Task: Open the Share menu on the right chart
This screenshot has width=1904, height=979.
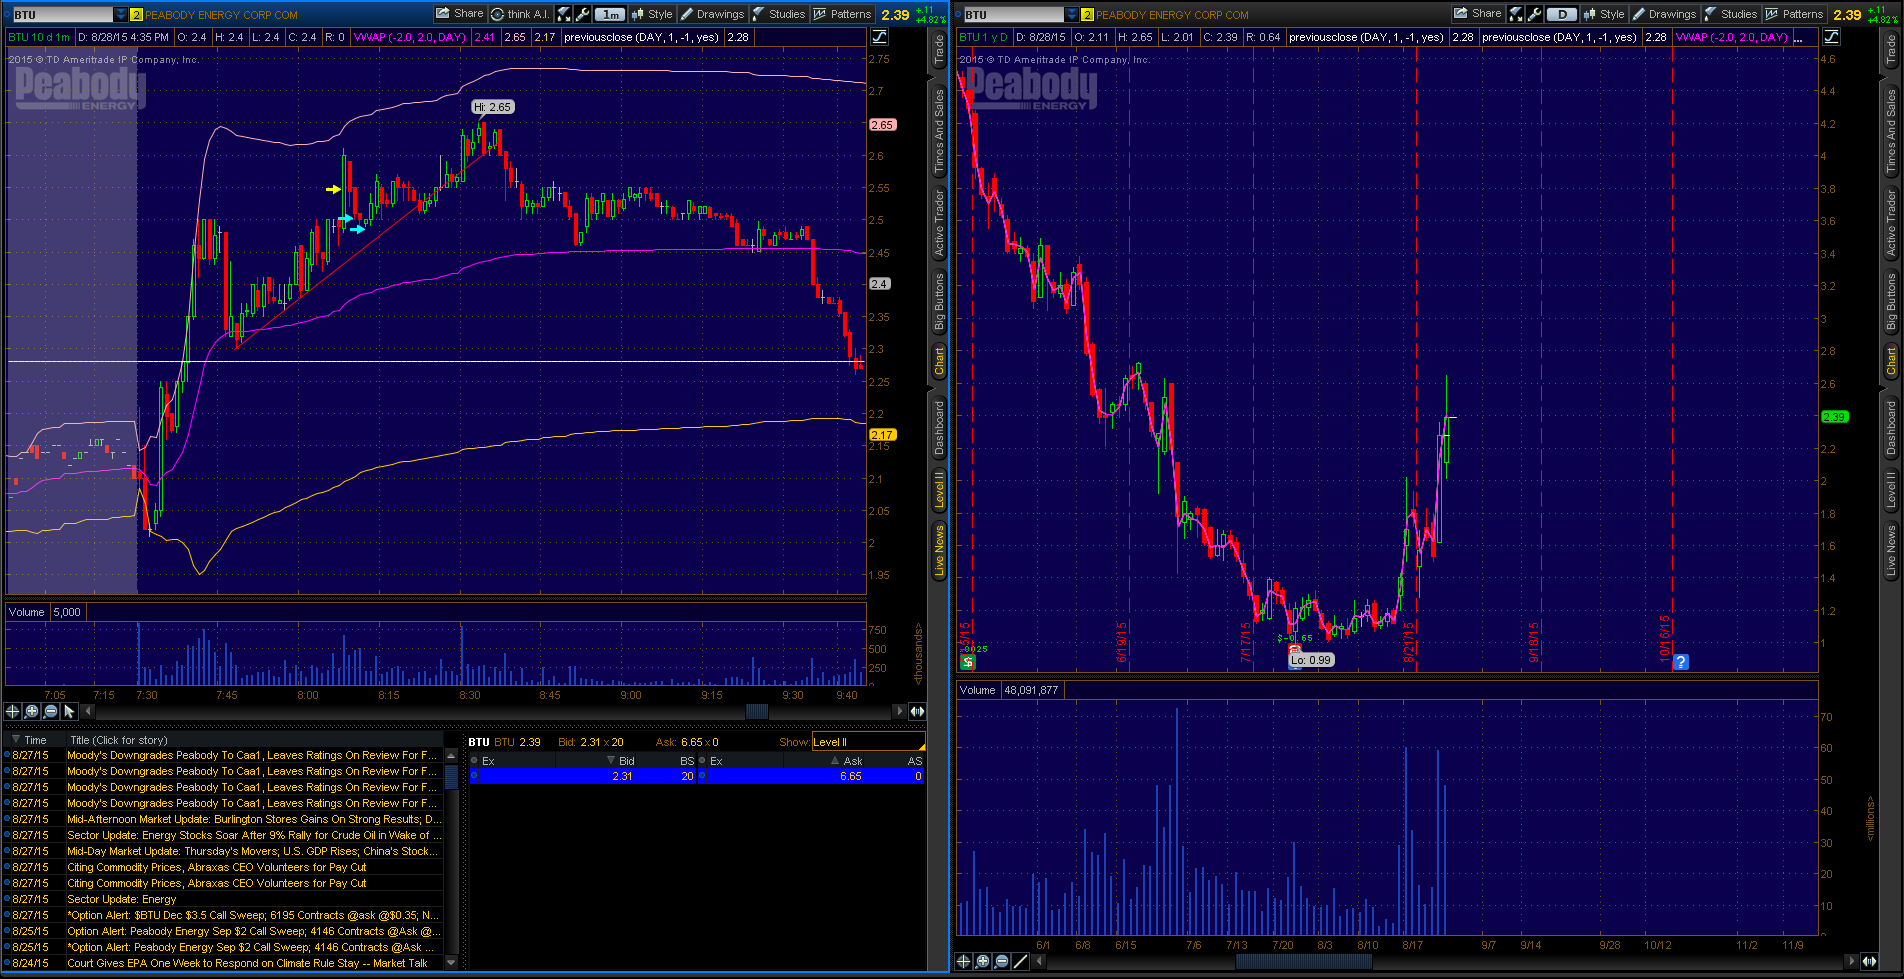Action: (x=1479, y=14)
